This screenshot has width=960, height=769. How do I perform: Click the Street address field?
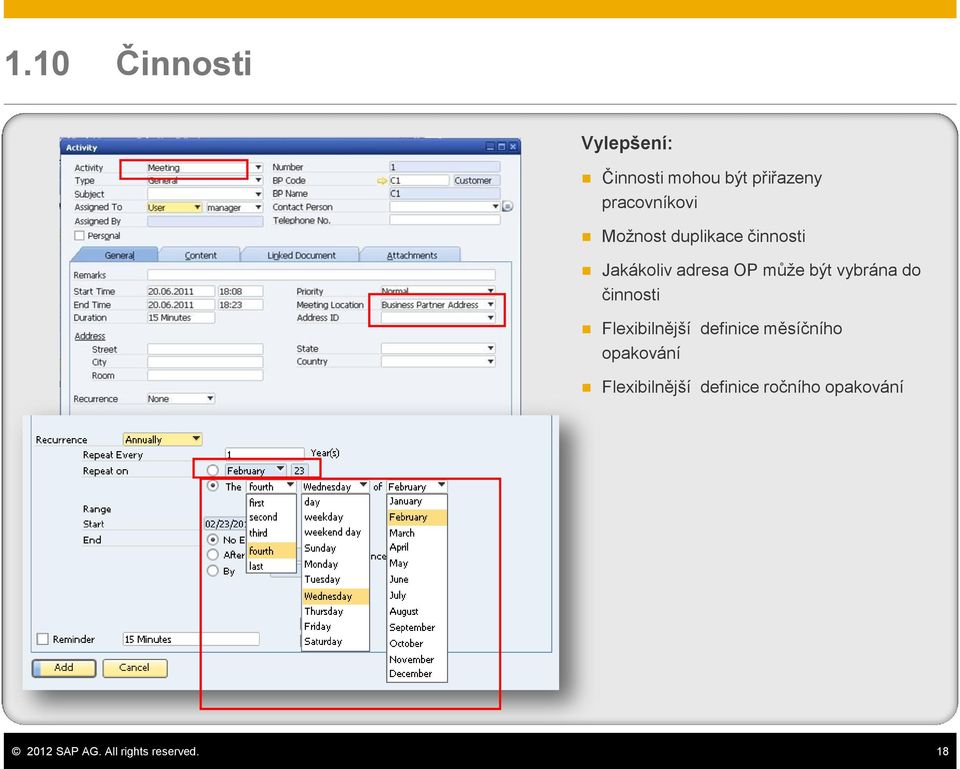tap(205, 349)
